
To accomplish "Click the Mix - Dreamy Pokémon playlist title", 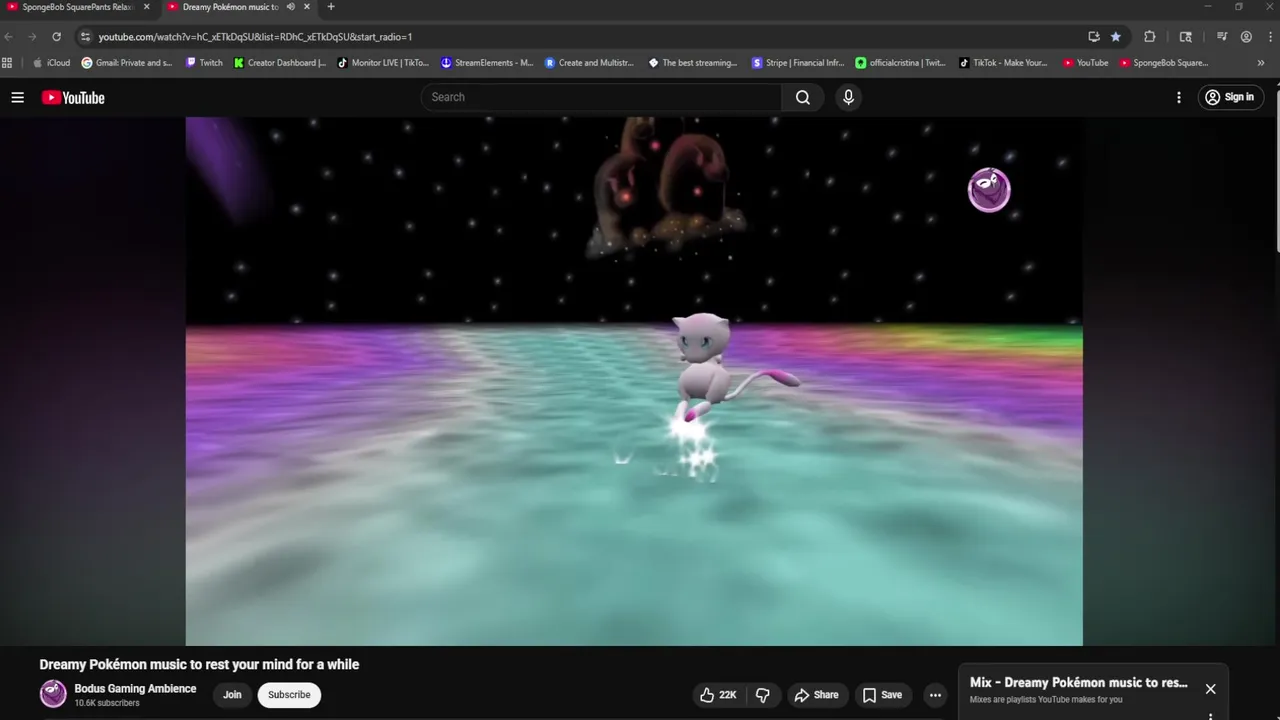I will click(1078, 683).
